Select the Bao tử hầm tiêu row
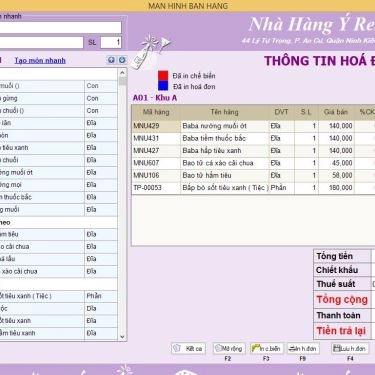The image size is (375, 375). 253,175
